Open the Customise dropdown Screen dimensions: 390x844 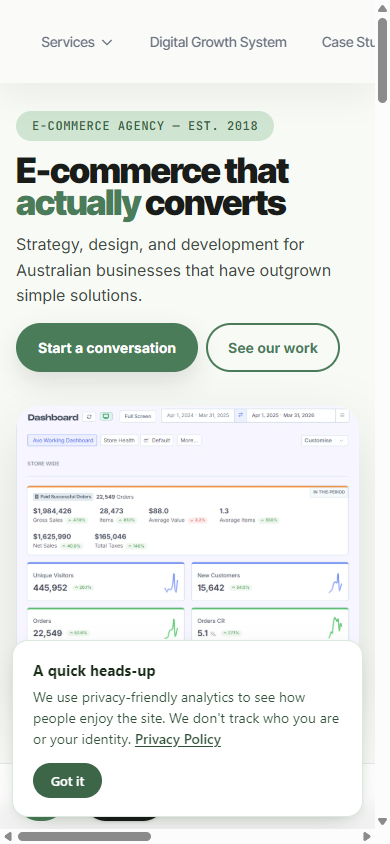(324, 440)
